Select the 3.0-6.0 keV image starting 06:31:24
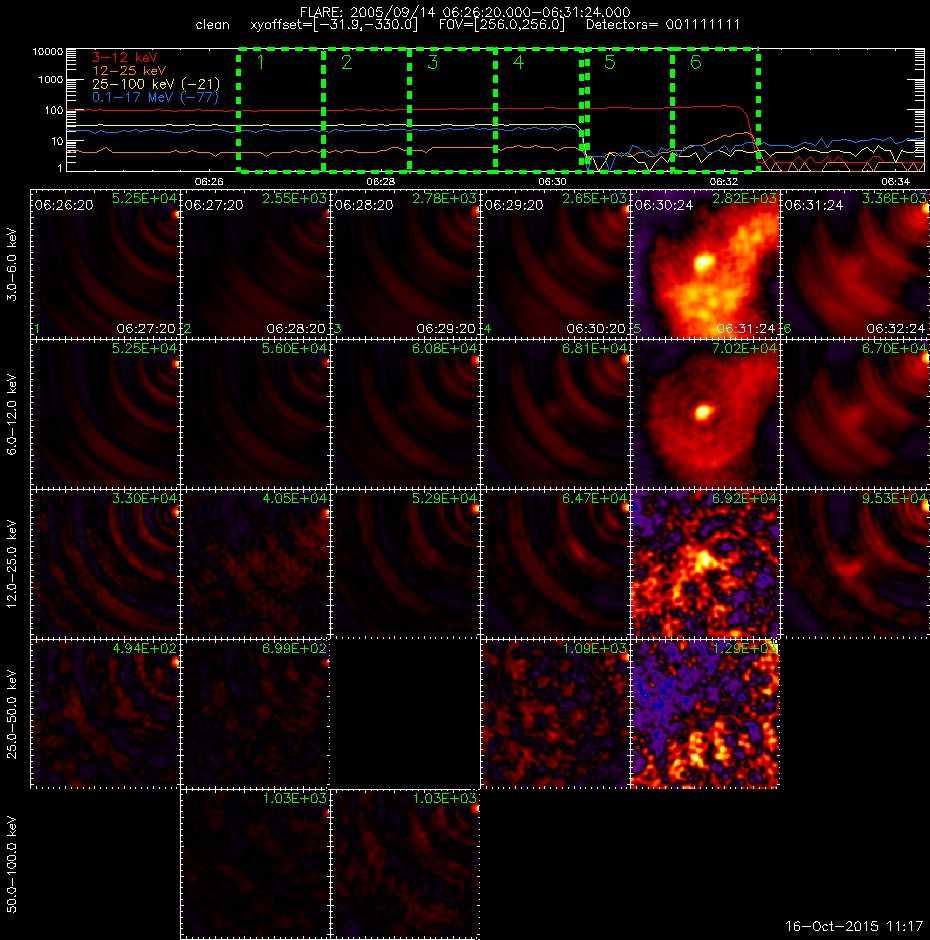 coord(856,264)
